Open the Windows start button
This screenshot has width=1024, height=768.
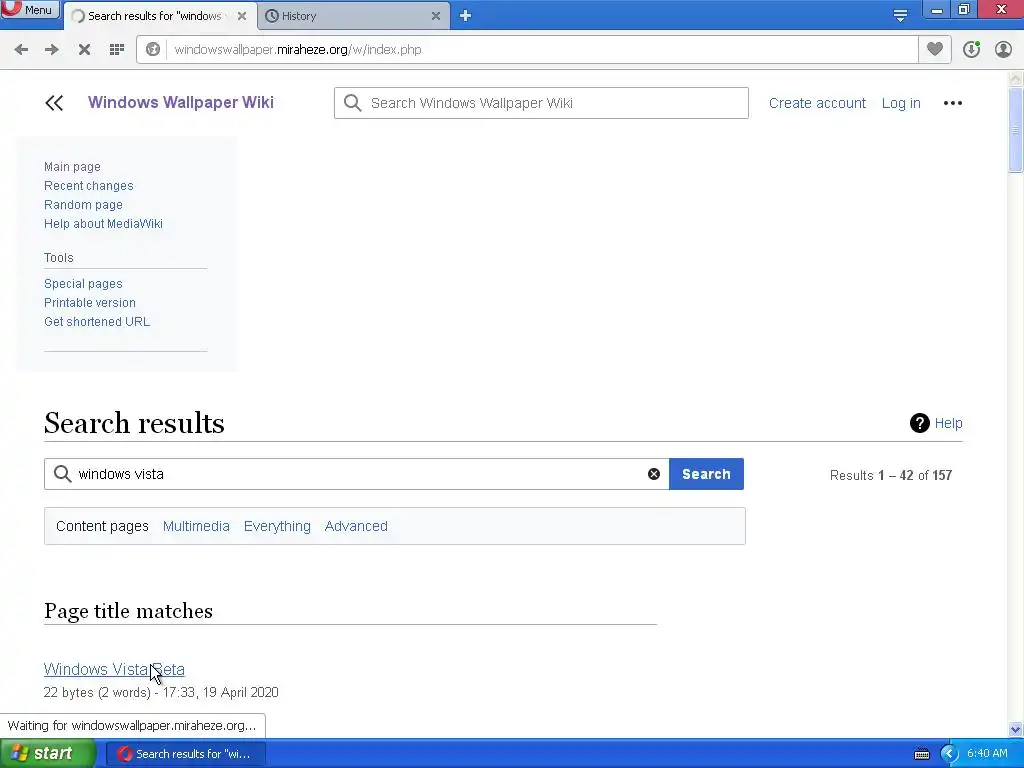[48, 754]
